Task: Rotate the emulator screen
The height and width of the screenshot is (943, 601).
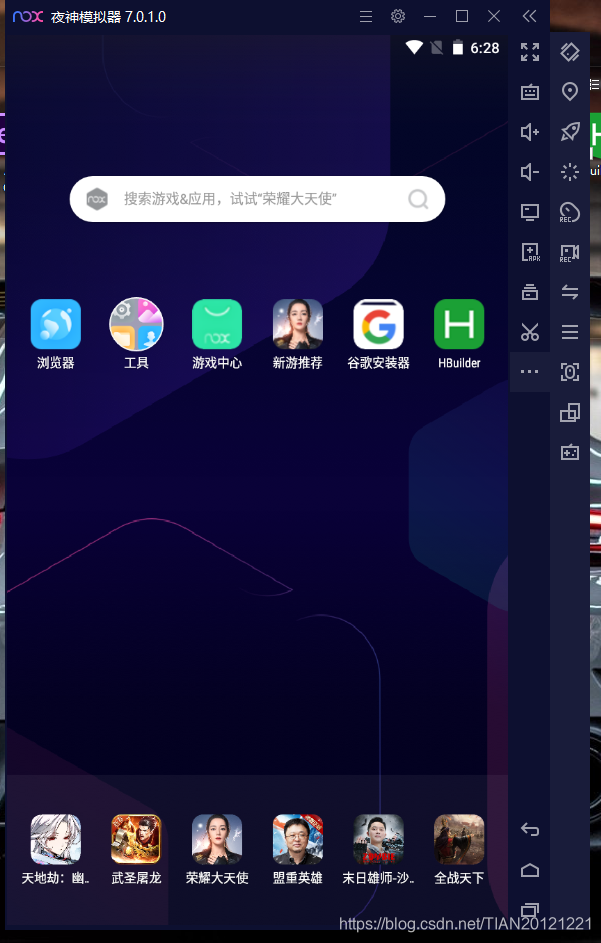Action: tap(570, 52)
